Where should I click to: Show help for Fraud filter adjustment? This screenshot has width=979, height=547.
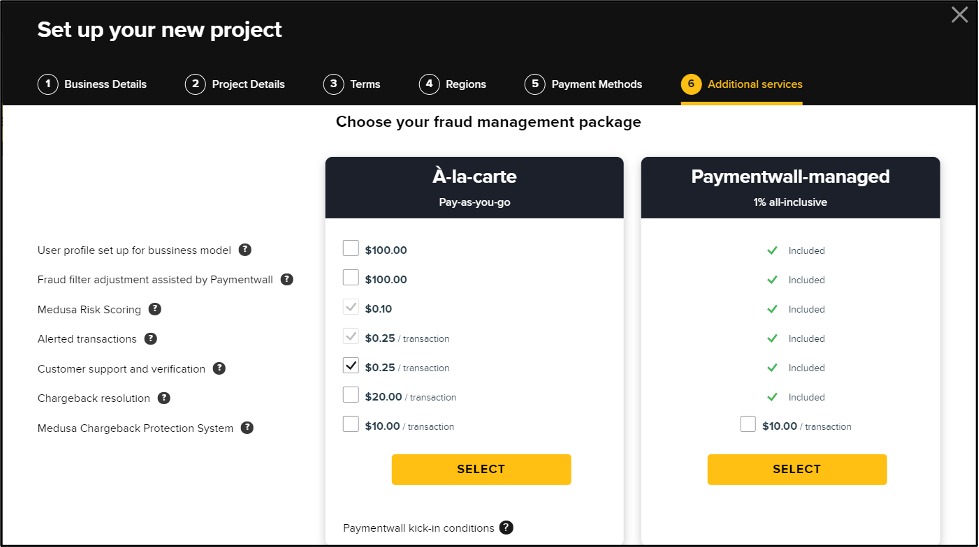click(287, 279)
